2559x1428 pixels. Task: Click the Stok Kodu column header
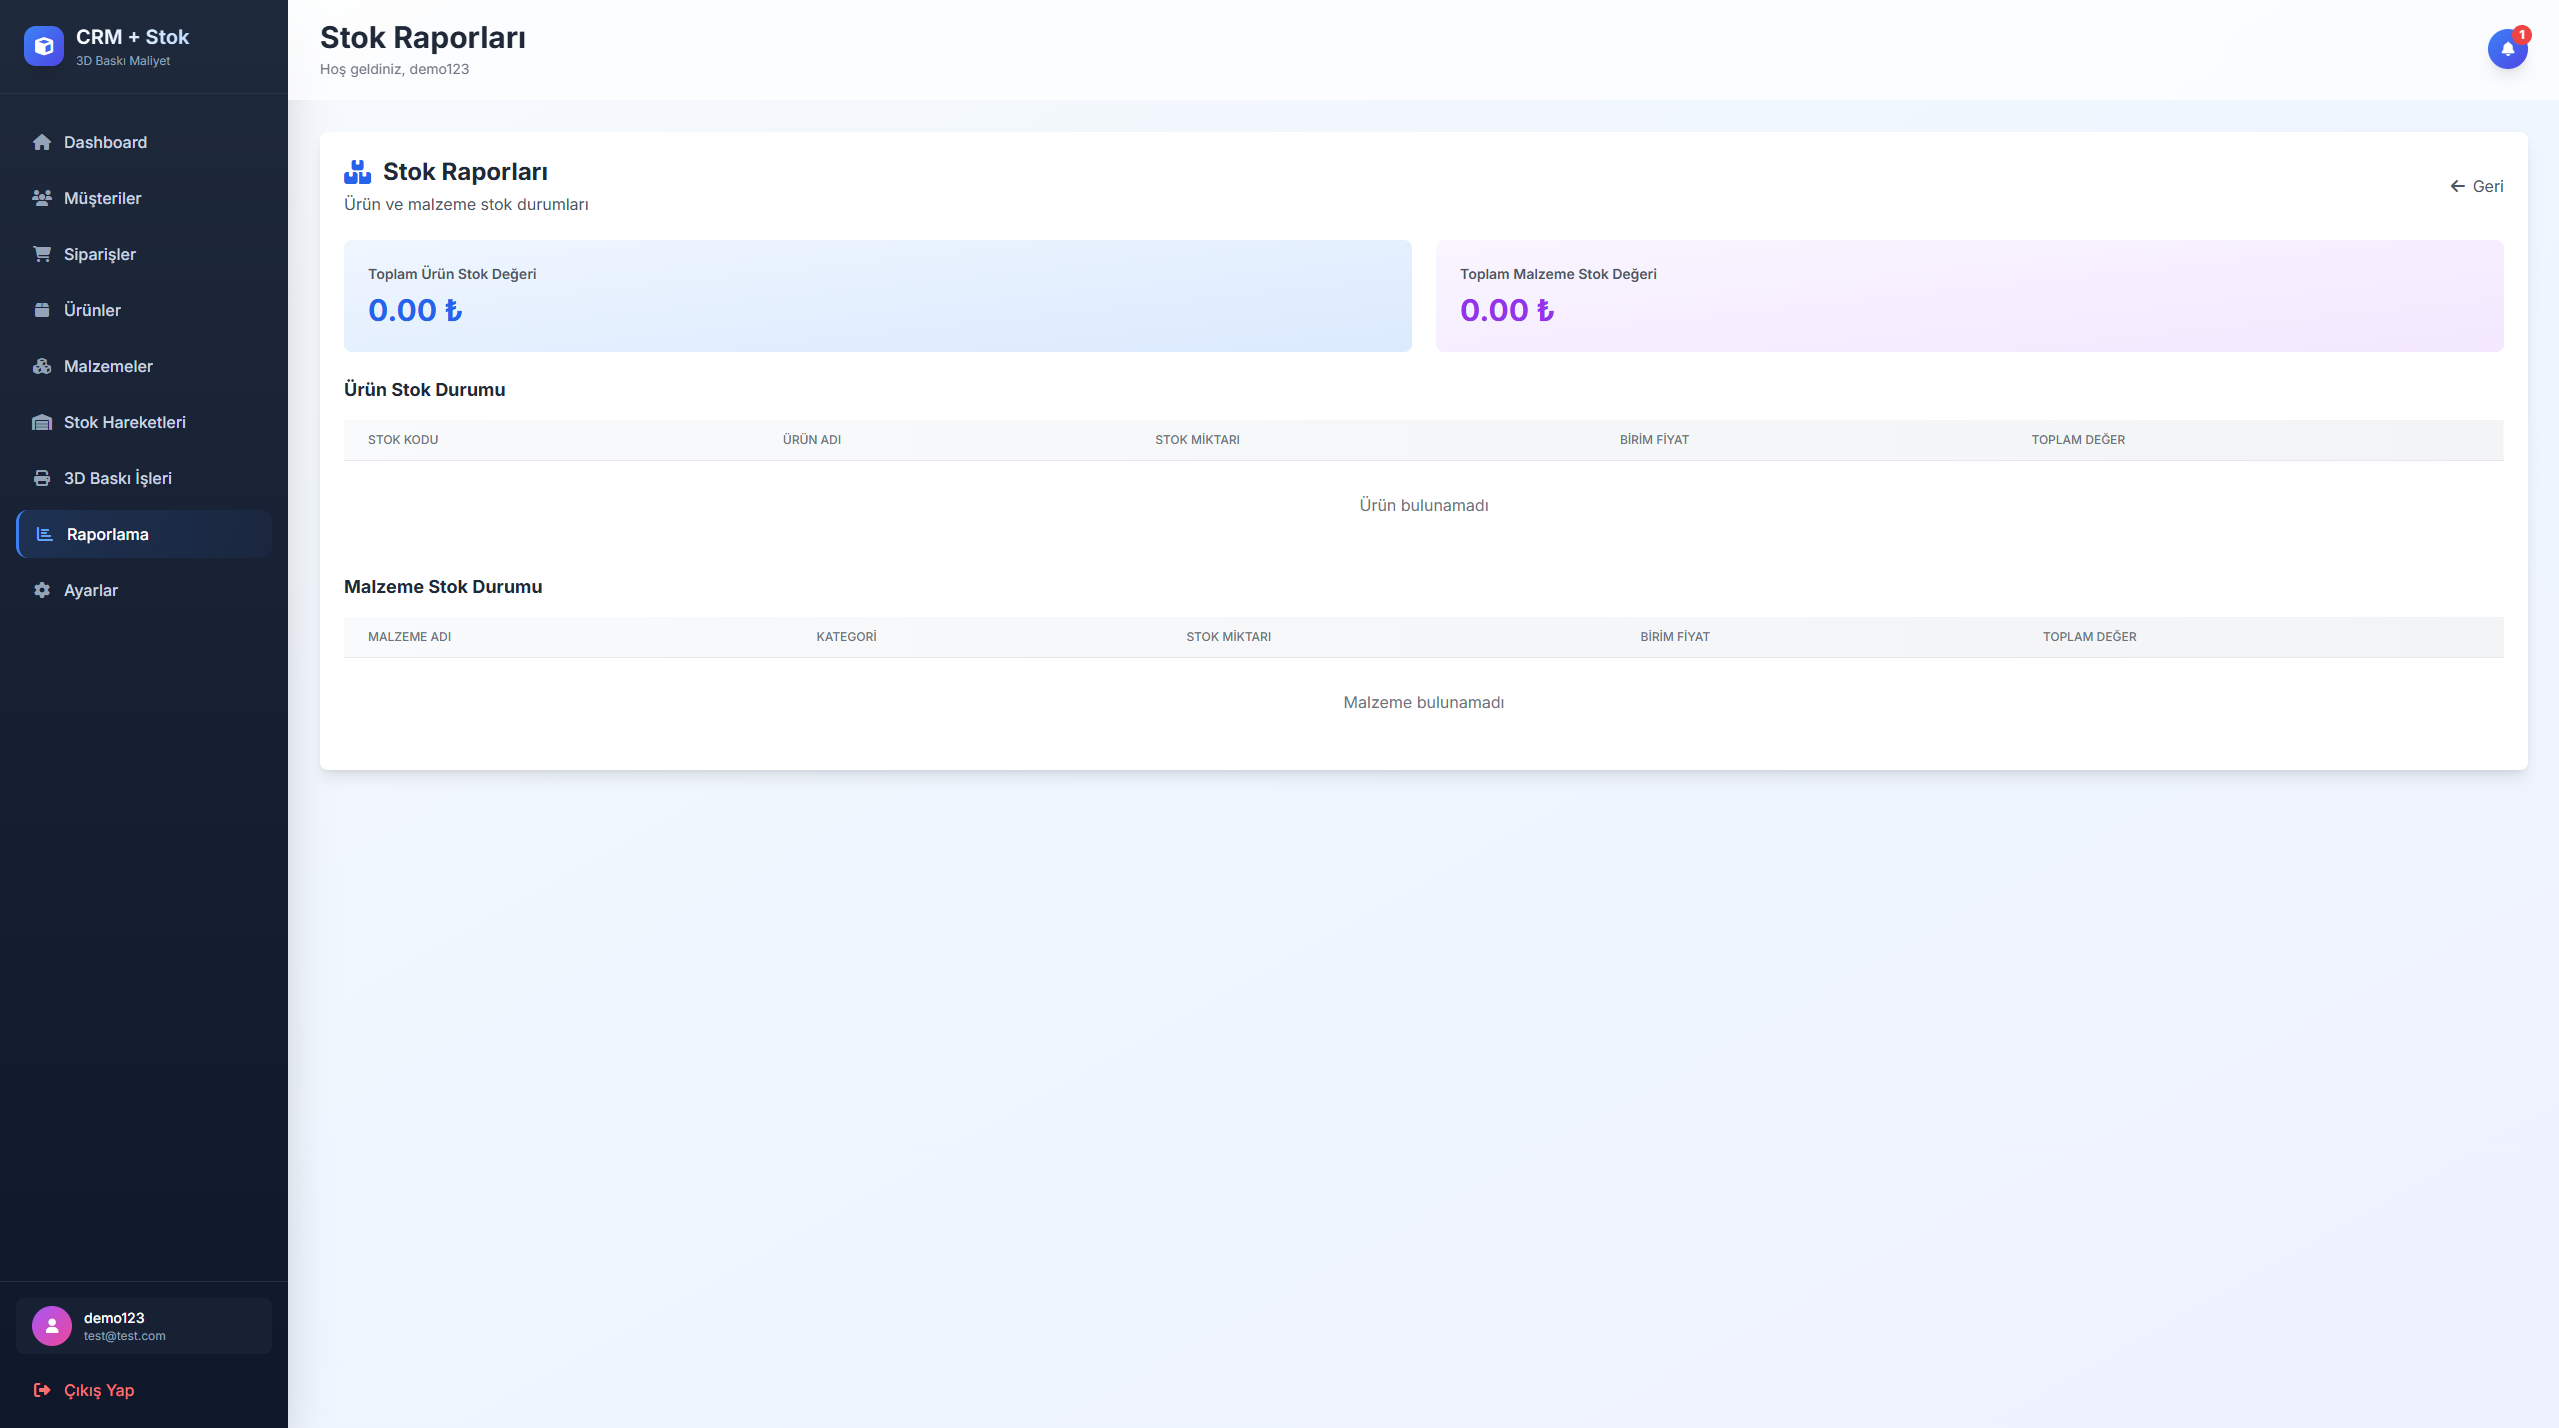tap(403, 440)
